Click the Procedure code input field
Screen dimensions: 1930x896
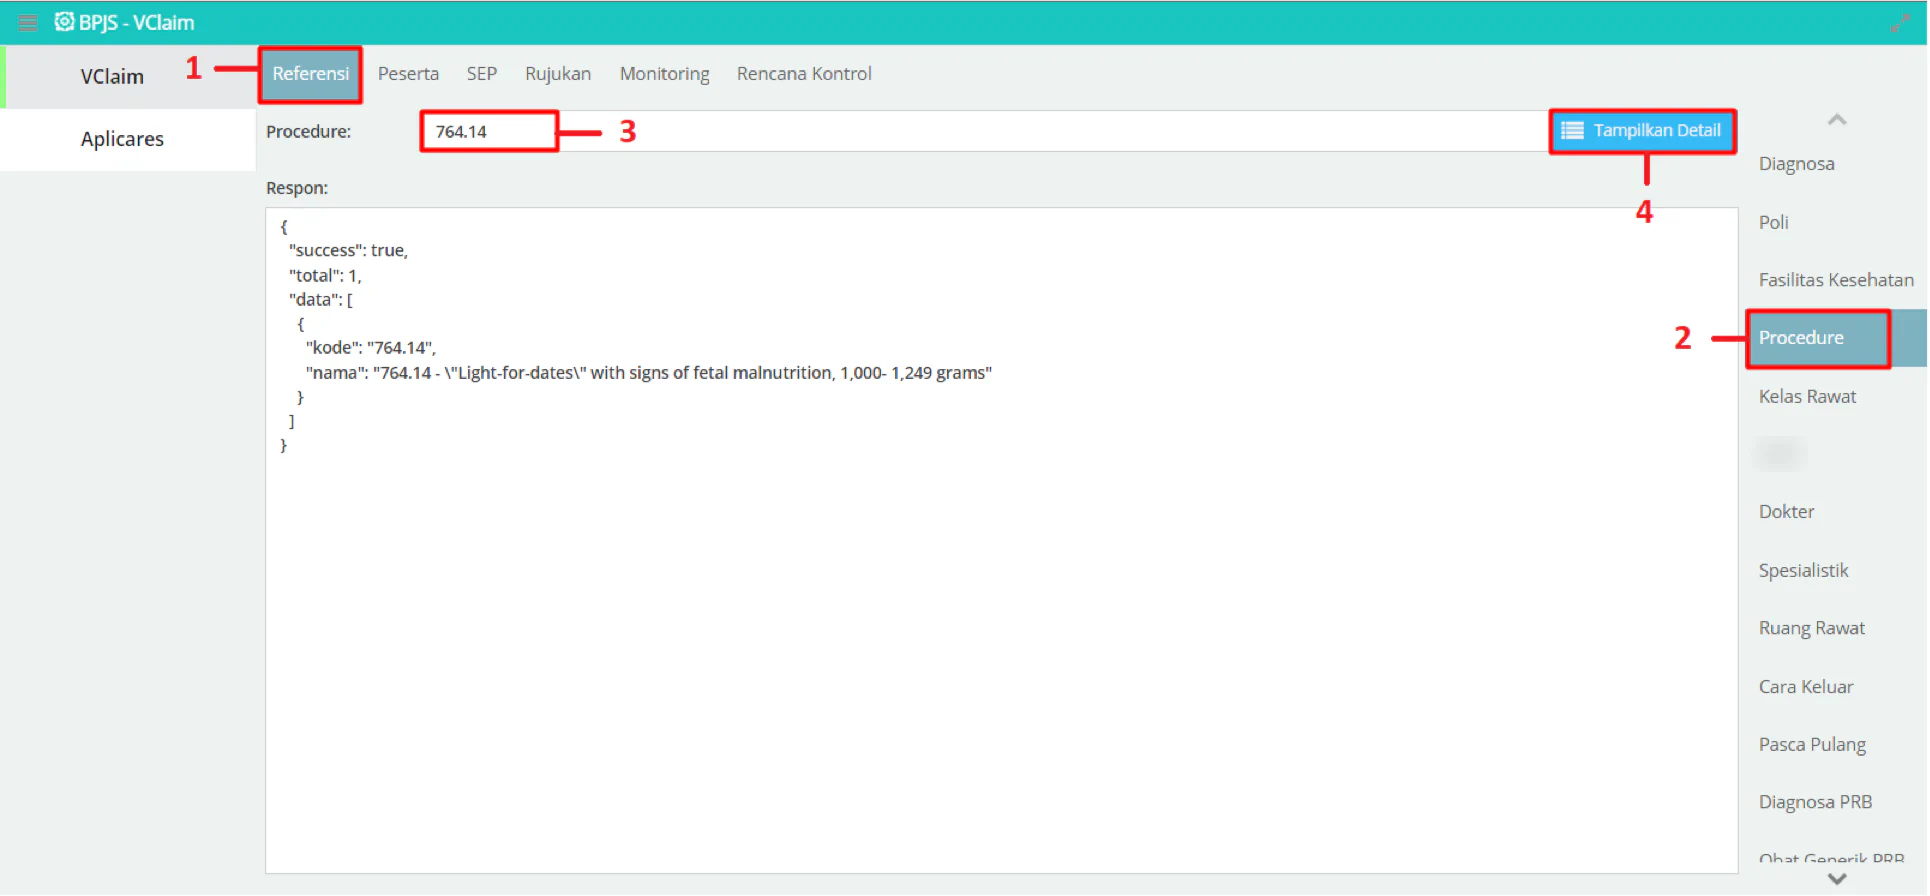(x=489, y=132)
